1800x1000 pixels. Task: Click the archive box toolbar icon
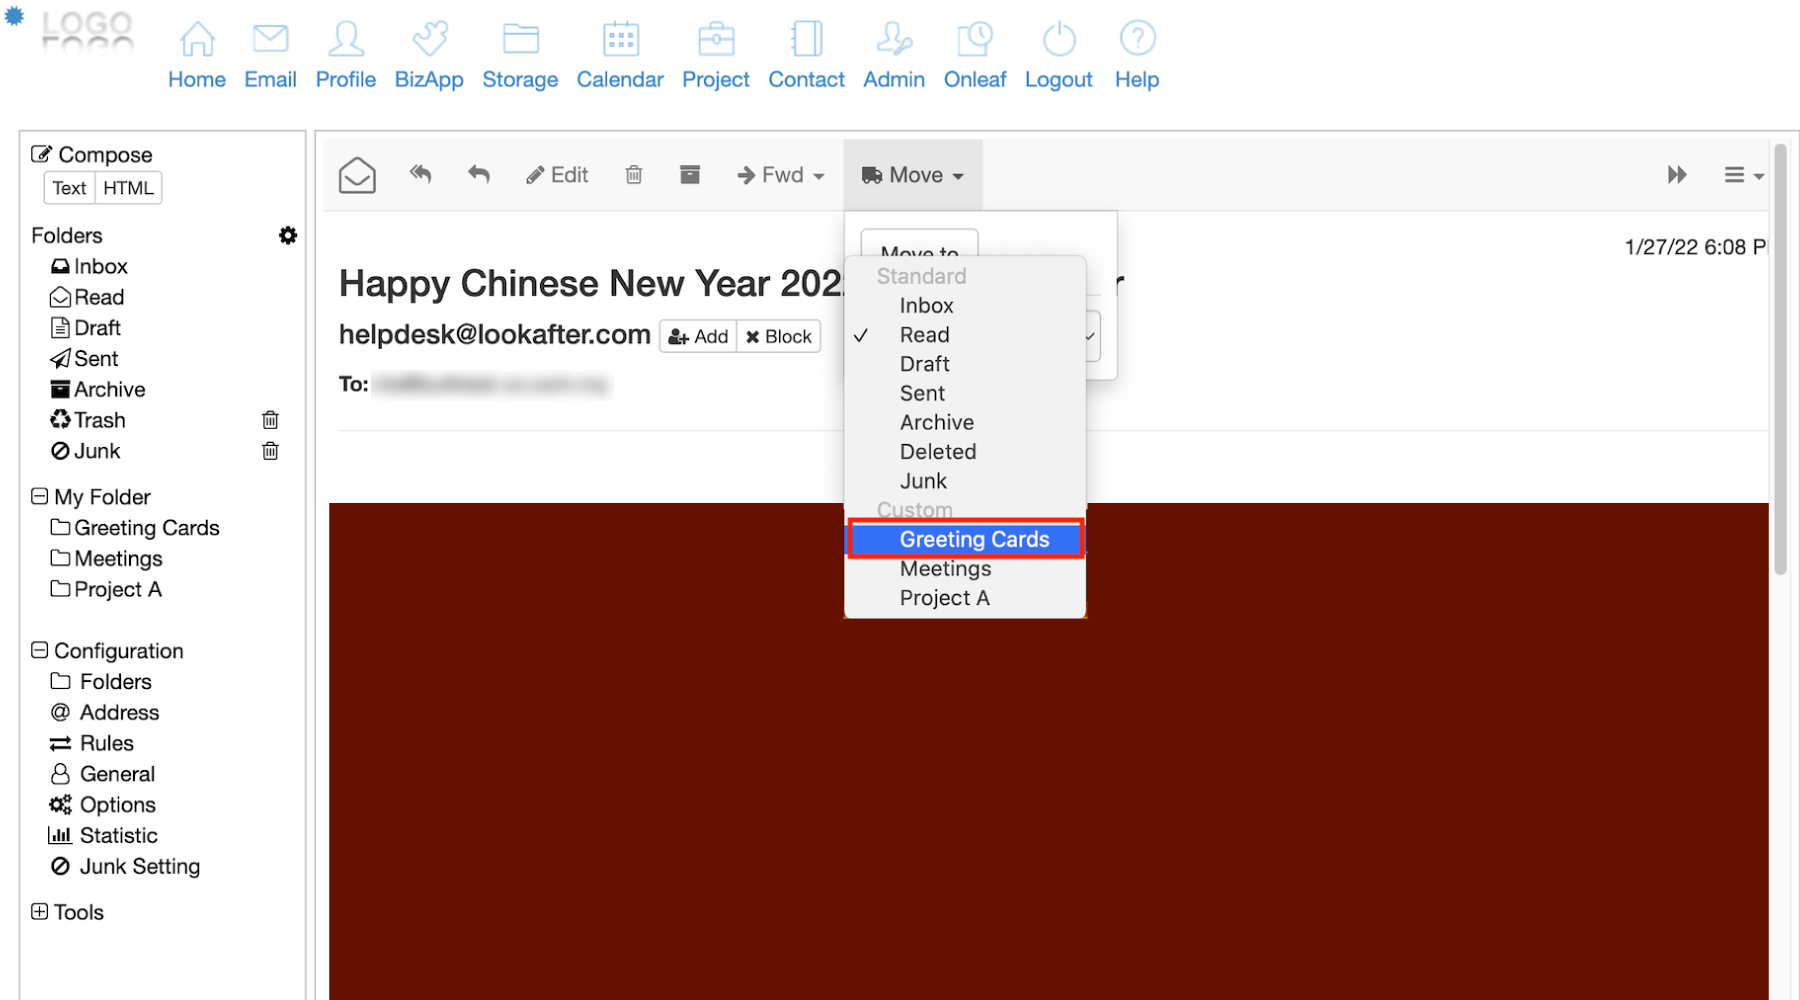(x=689, y=175)
